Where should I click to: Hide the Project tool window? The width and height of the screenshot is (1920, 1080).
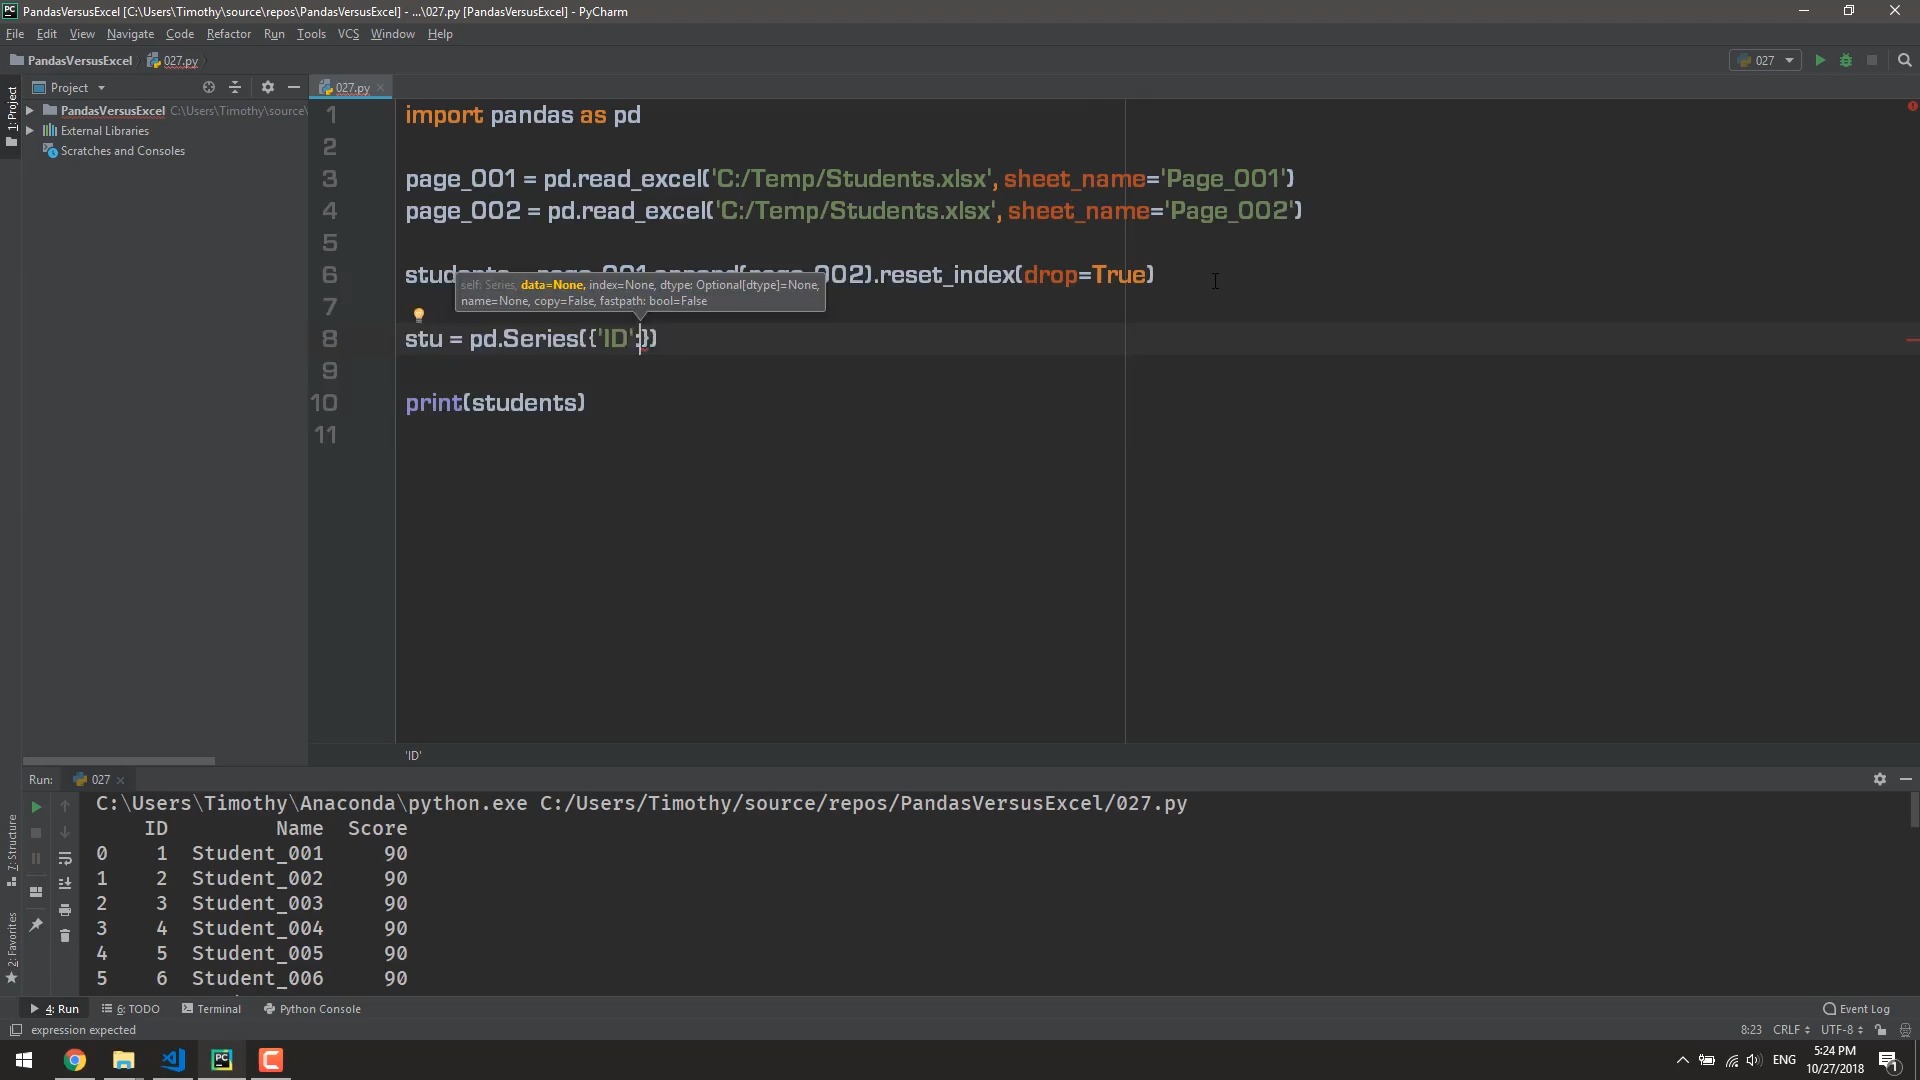tap(293, 87)
